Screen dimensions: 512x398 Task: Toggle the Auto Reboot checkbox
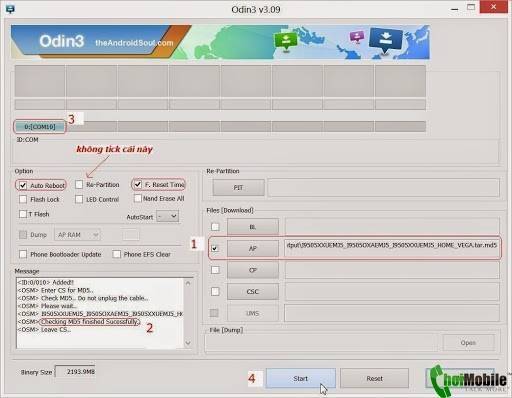coord(23,185)
